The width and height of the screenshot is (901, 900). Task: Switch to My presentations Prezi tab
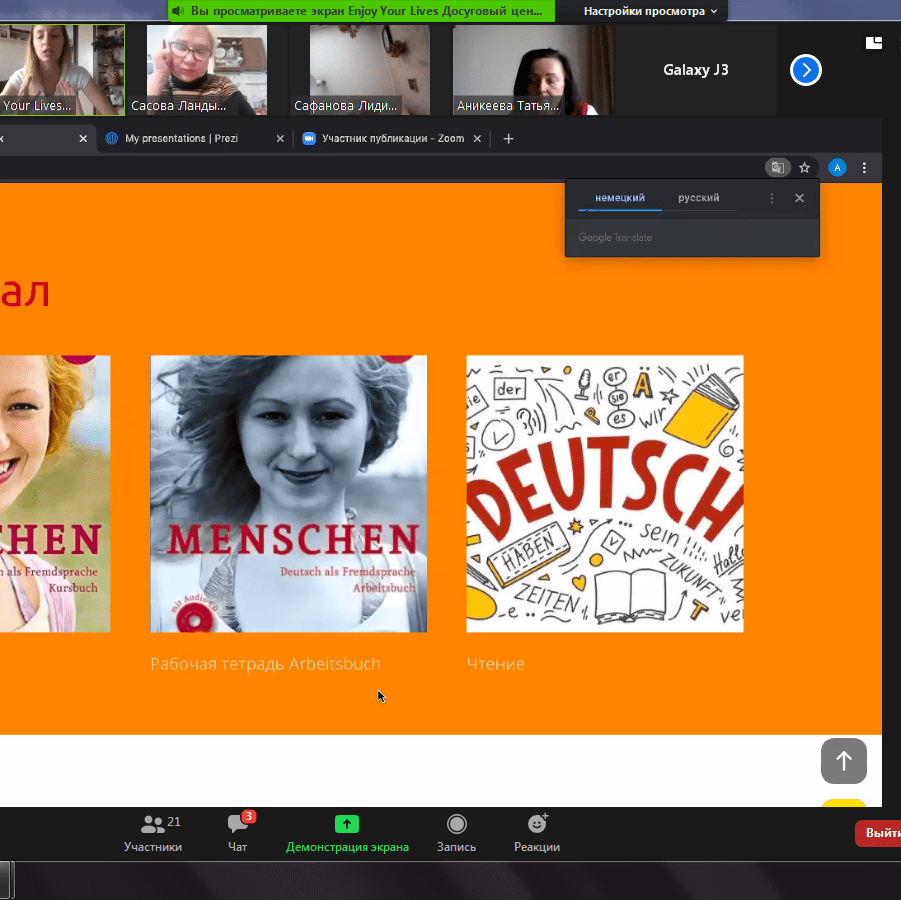(181, 139)
